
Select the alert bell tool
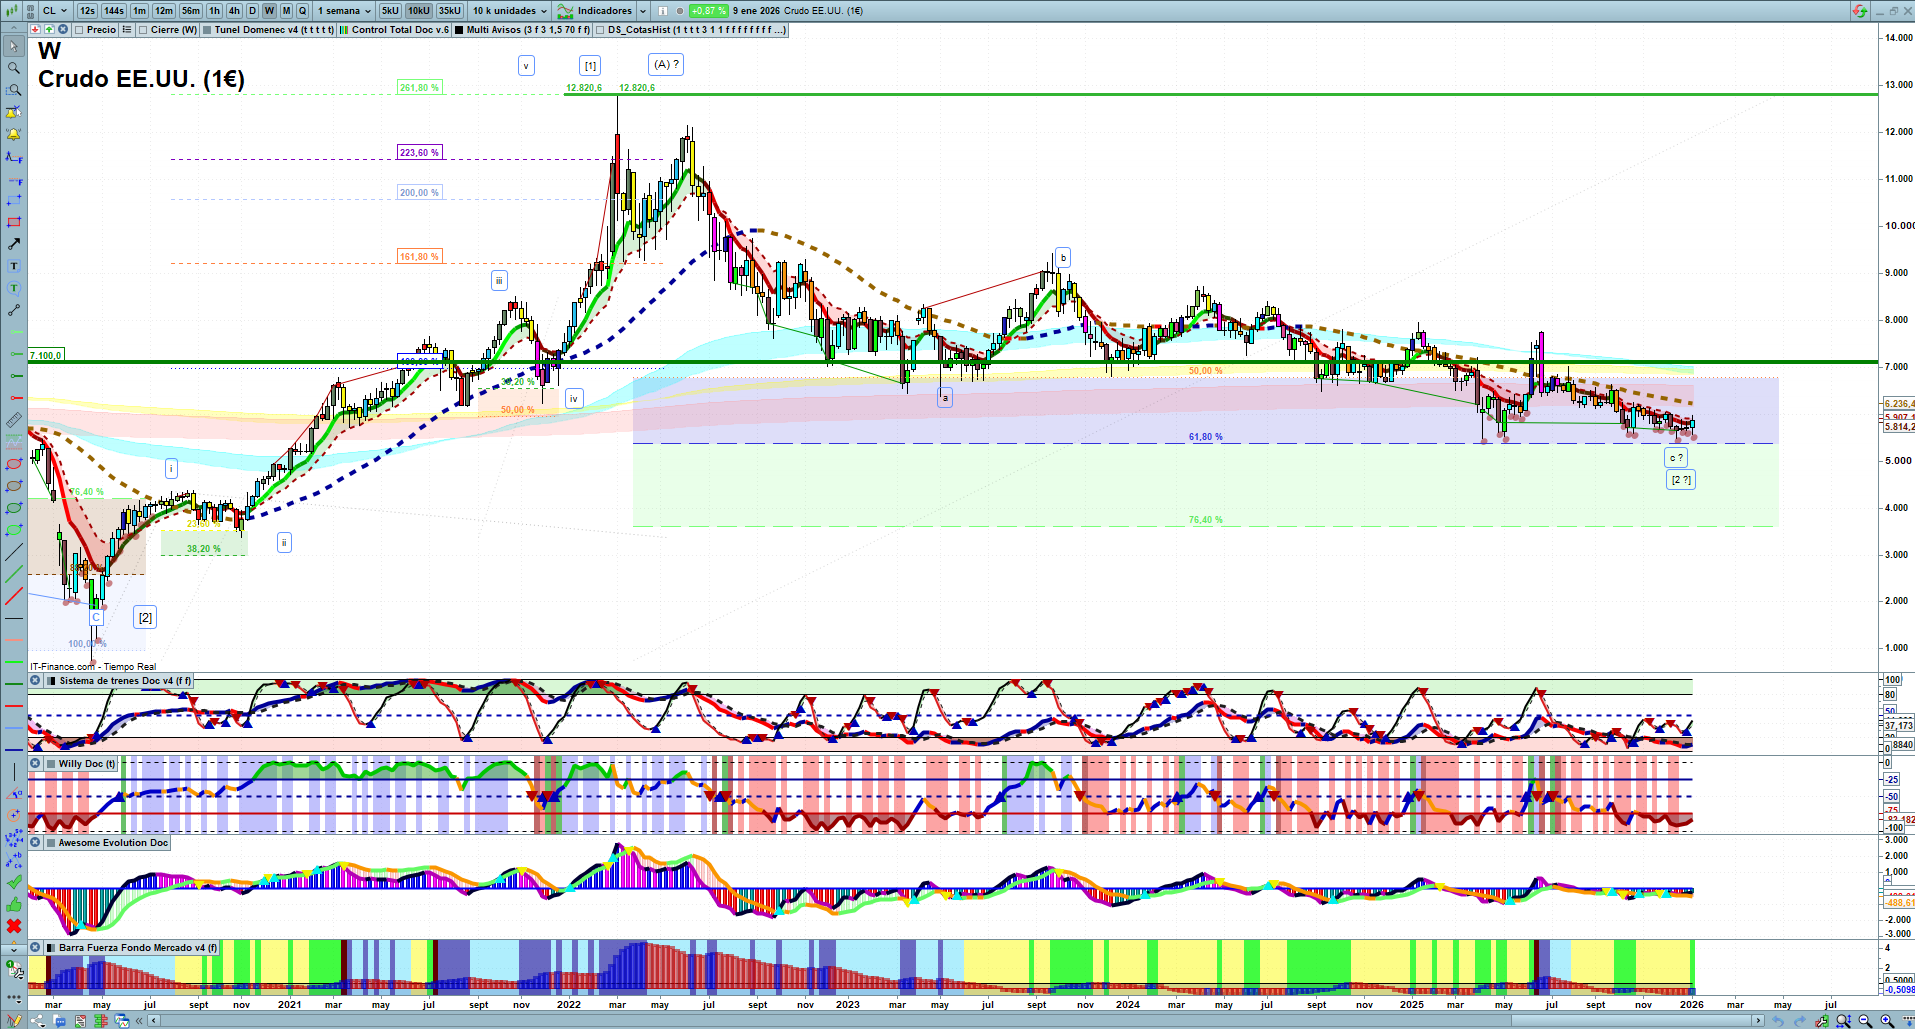pos(14,134)
